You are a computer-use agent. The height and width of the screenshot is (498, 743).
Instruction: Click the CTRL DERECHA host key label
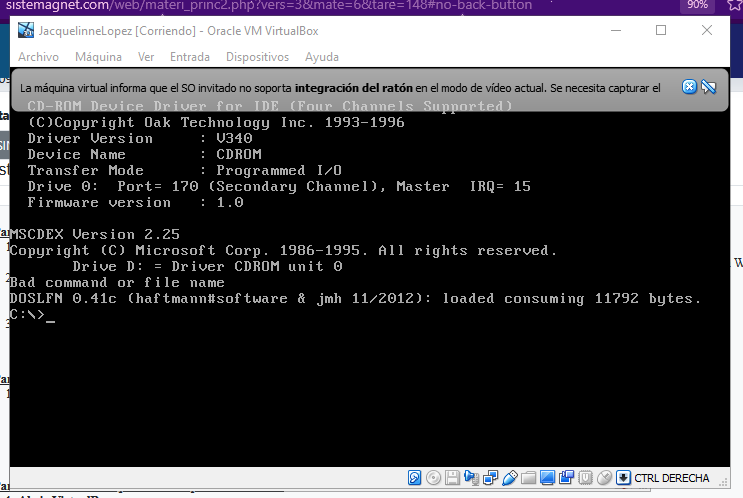pyautogui.click(x=671, y=478)
